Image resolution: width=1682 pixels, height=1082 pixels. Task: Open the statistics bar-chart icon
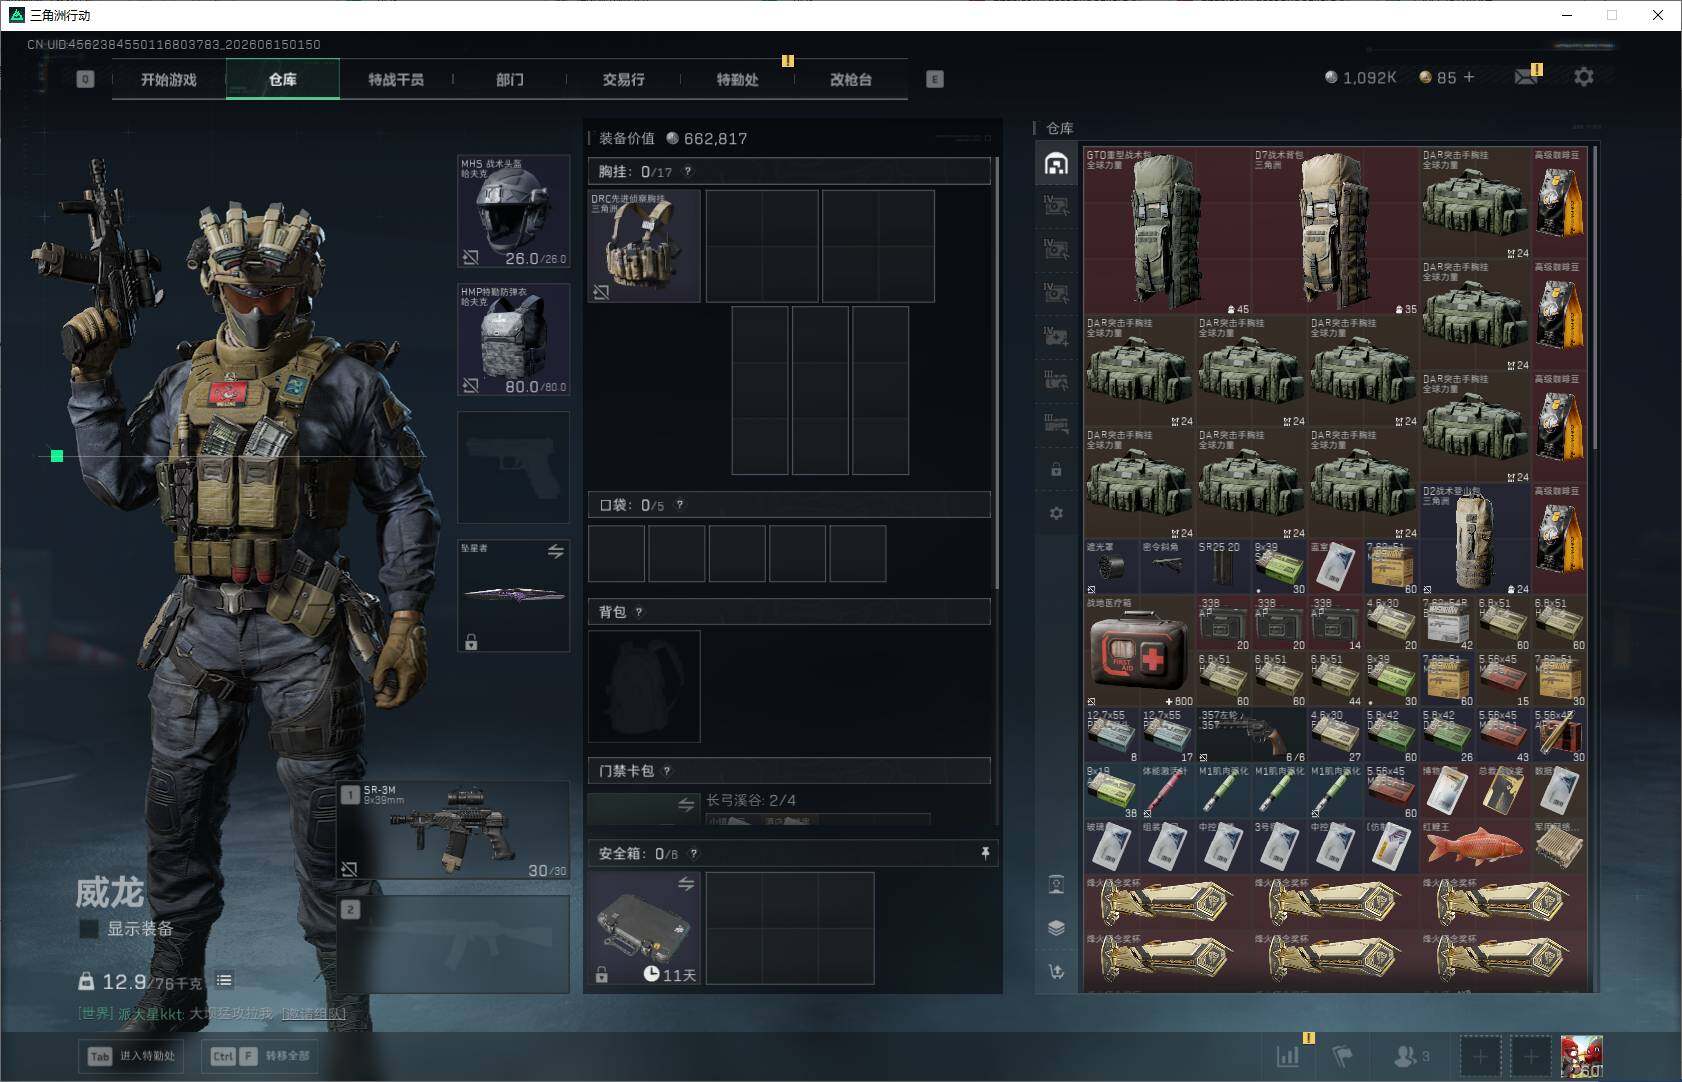tap(1288, 1055)
